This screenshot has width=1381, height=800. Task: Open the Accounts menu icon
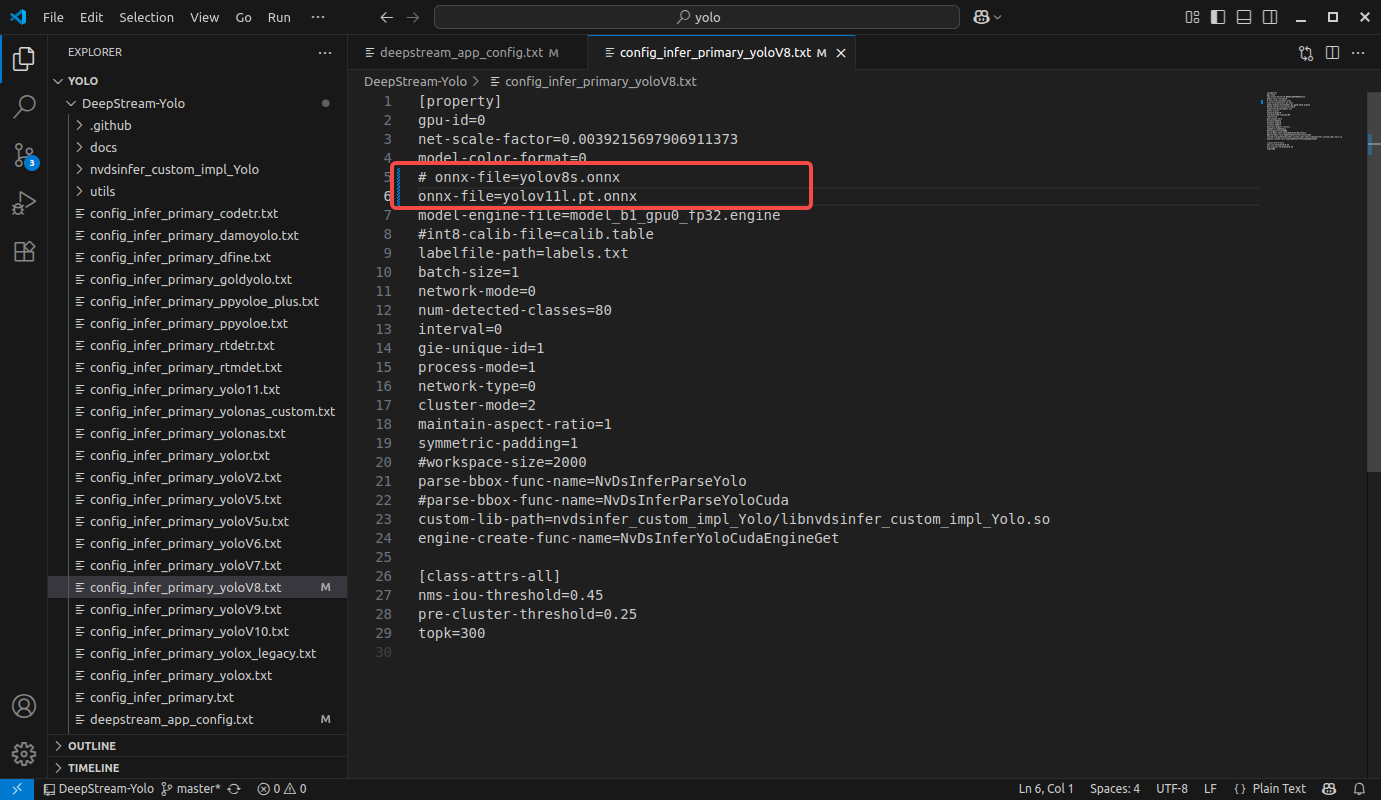click(24, 706)
